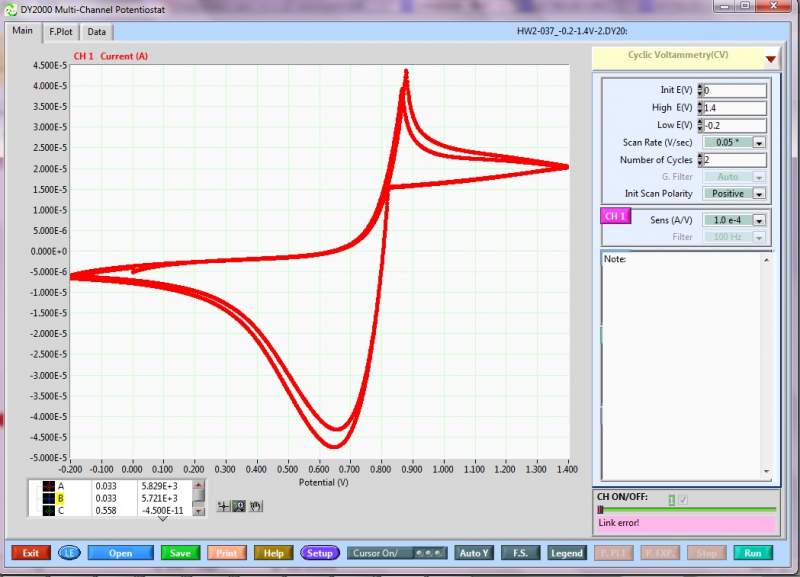Screen dimensions: 800x577
Task: Click the Note area scroll down arrow
Action: click(x=766, y=471)
